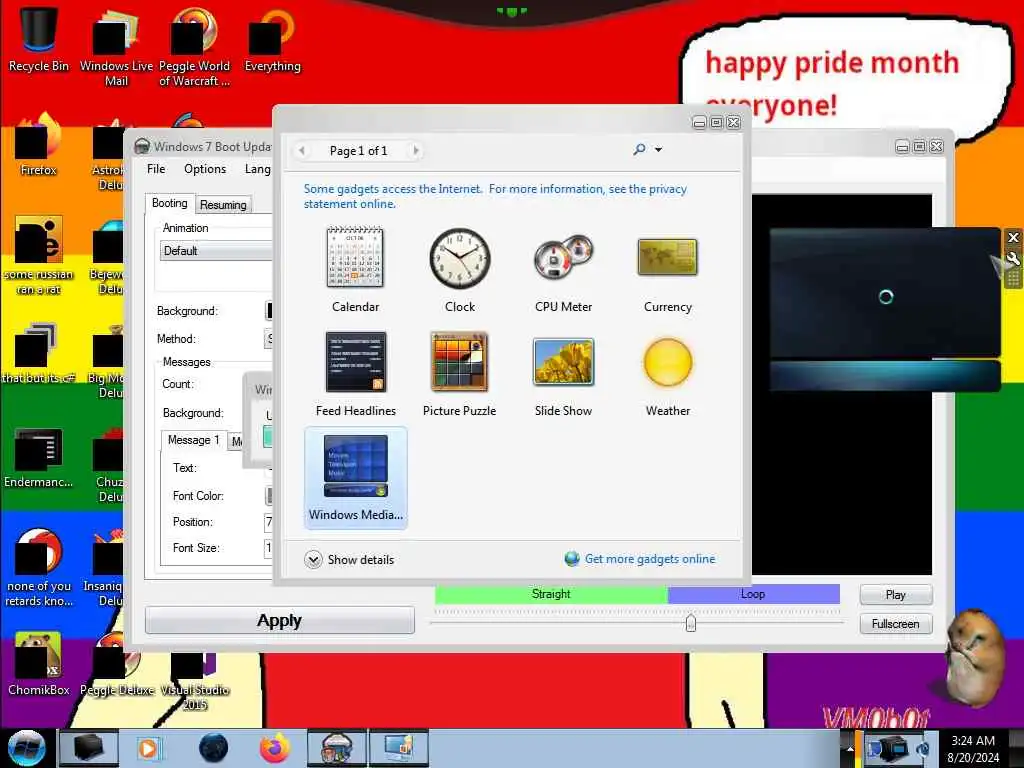This screenshot has width=1024, height=768.
Task: Open the gadget search dropdown arrow
Action: 658,150
